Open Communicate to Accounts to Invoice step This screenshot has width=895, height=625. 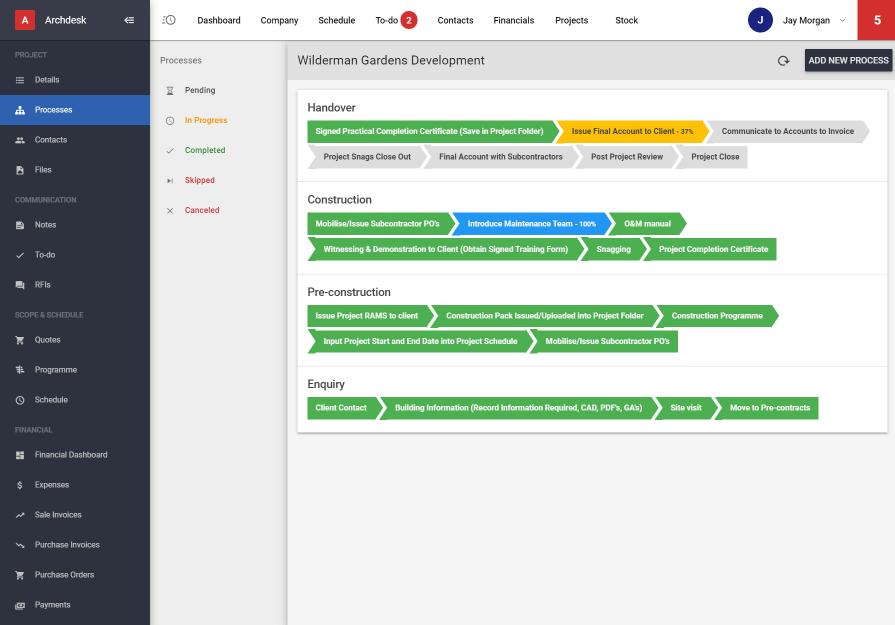coord(788,131)
